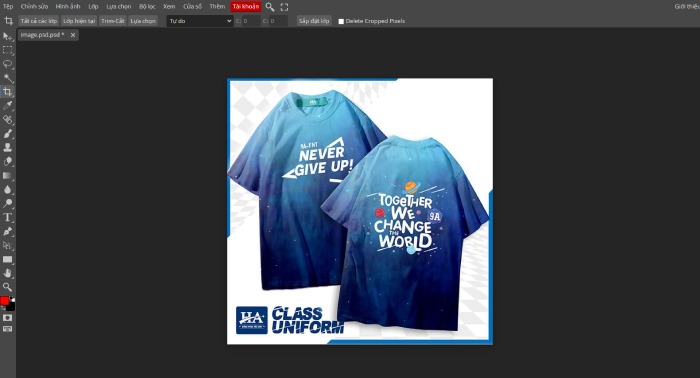Click the Tất cả các lớp button

pyautogui.click(x=39, y=21)
